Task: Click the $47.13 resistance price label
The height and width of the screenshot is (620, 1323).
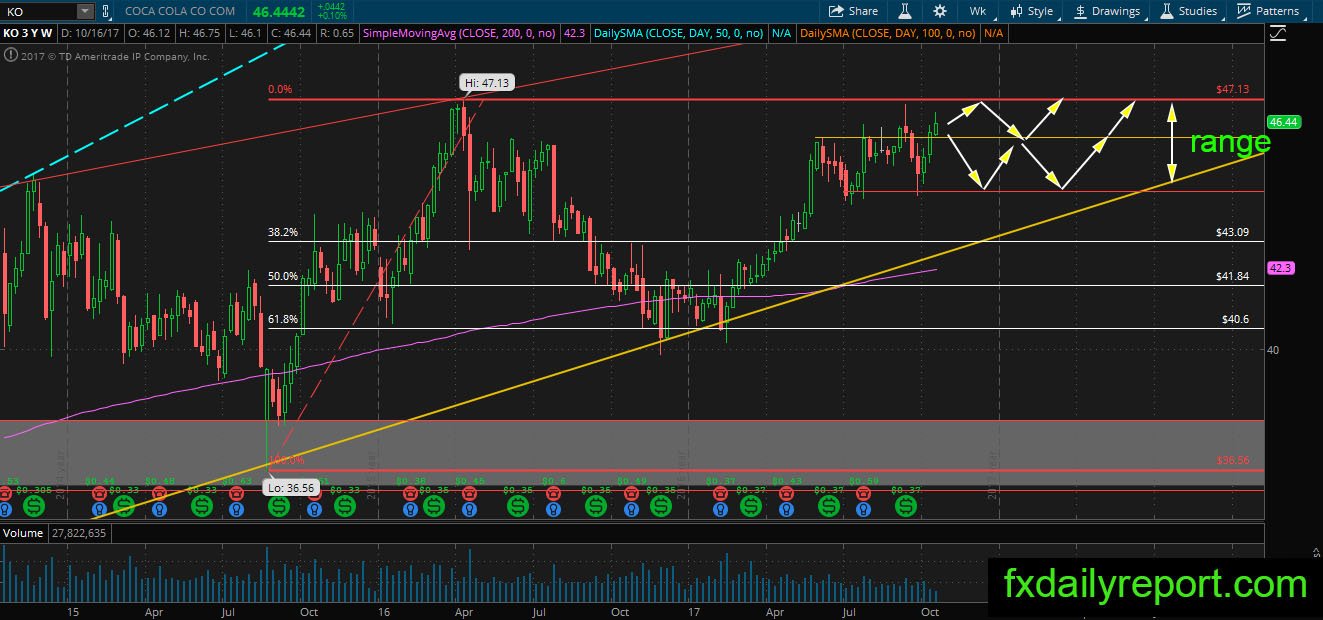Action: point(1233,89)
